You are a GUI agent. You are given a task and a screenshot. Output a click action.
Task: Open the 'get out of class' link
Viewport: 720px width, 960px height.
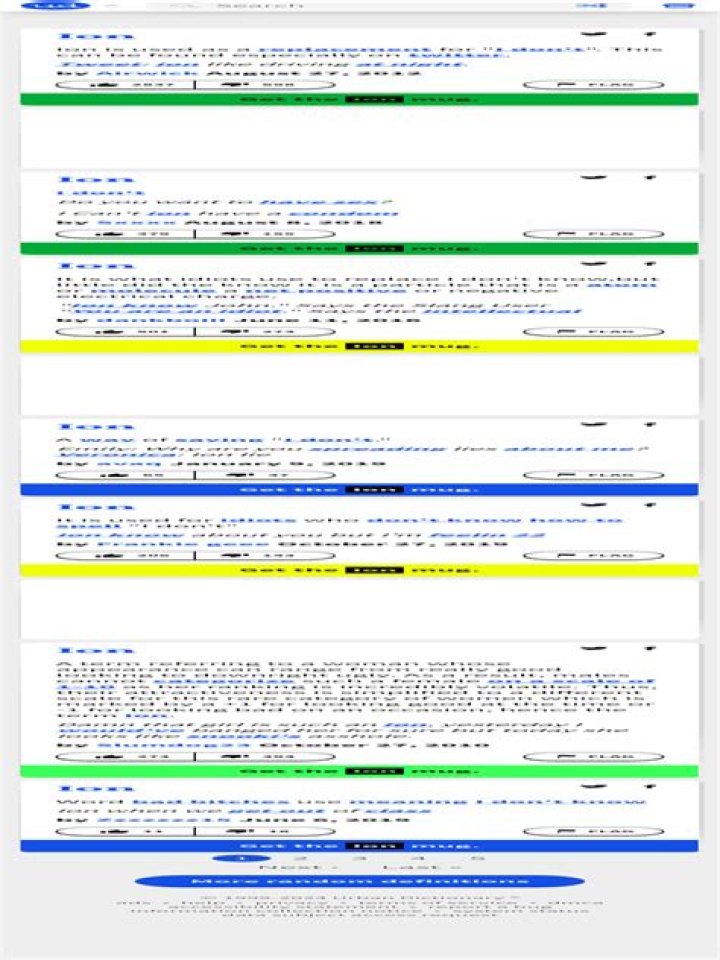329,811
